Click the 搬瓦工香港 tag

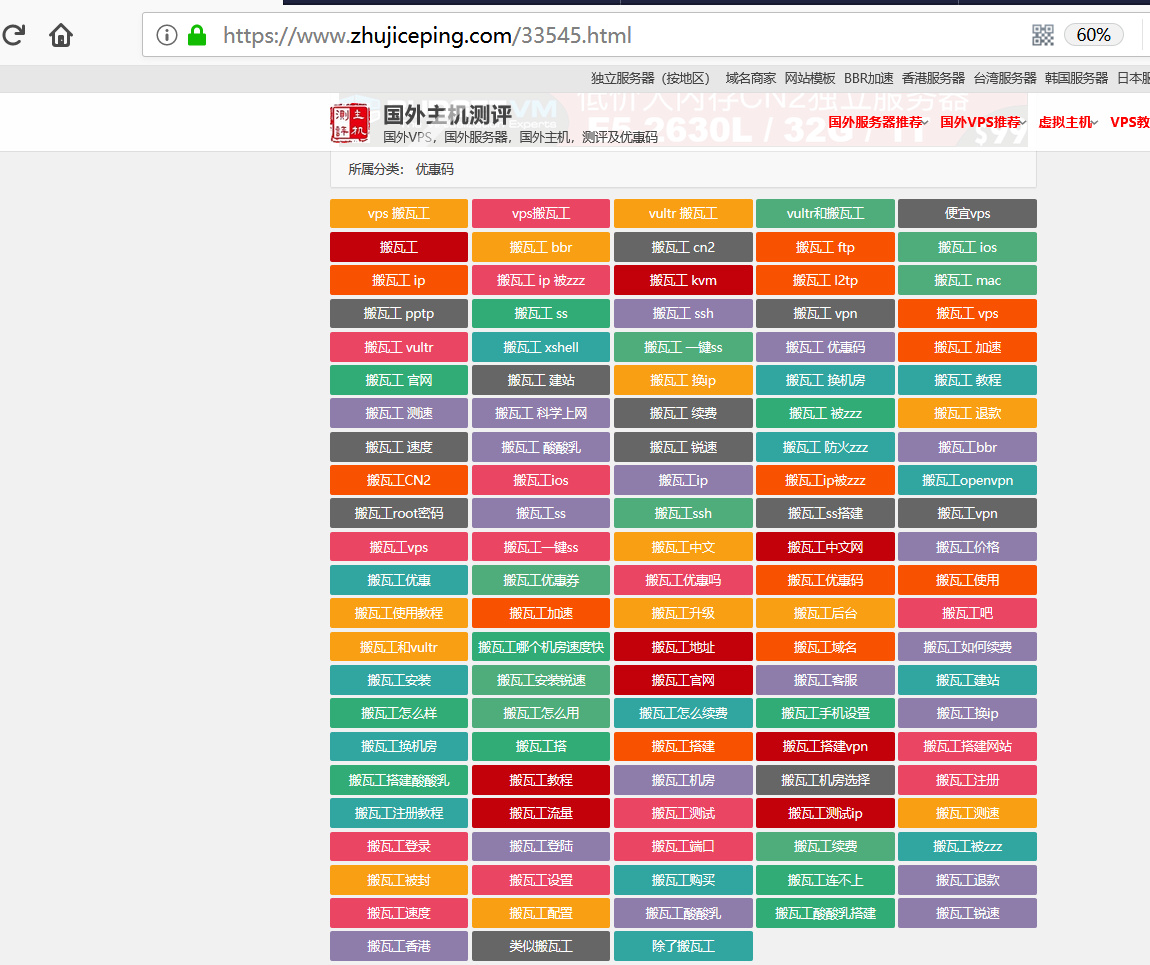click(398, 945)
